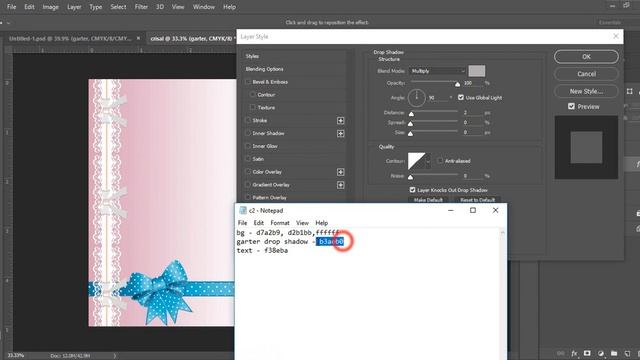
Task: Toggle Layer Knocks Out Drop Shadow
Action: tap(412, 190)
